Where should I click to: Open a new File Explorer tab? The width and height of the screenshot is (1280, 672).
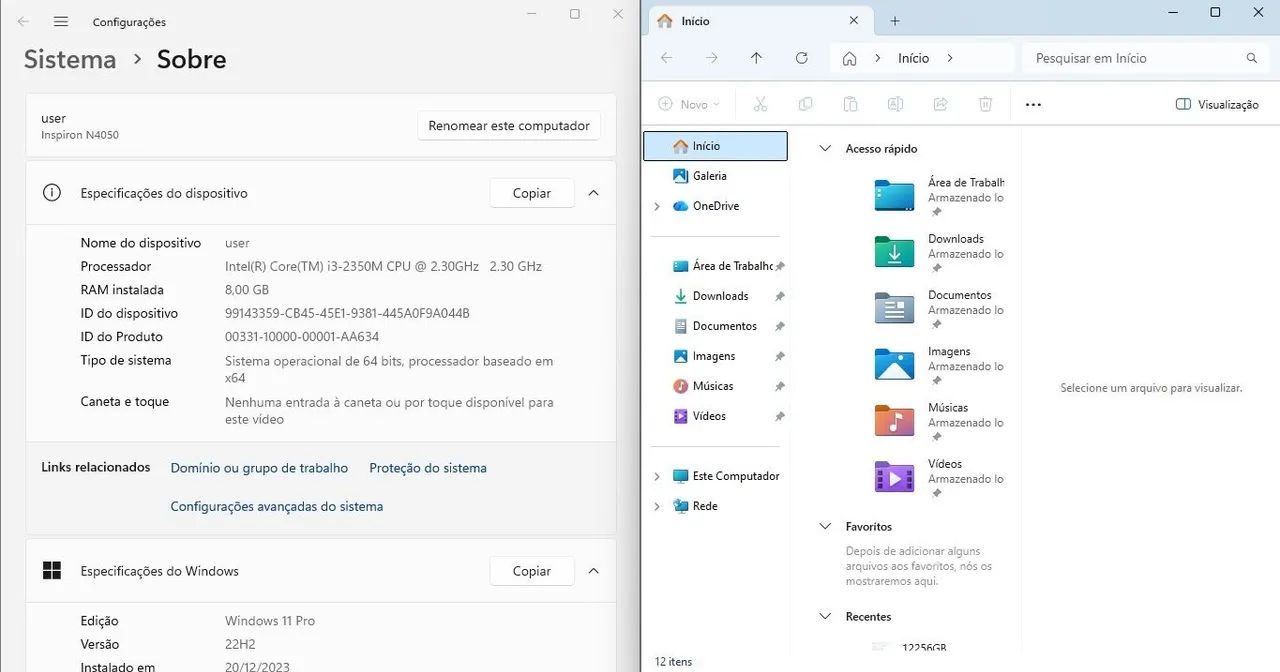point(895,21)
